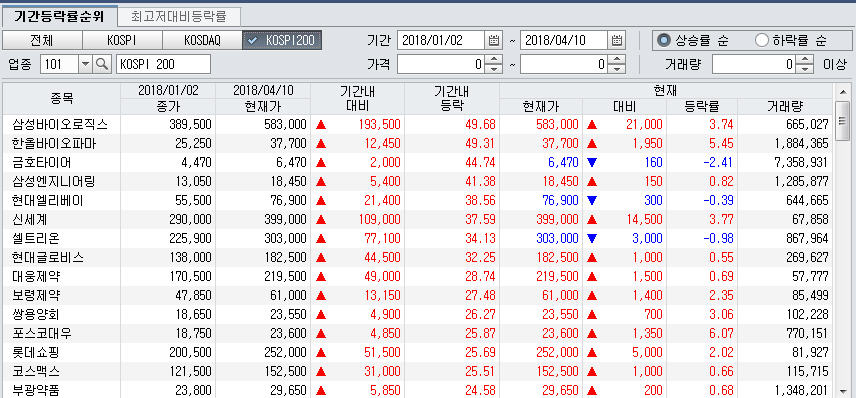
Task: Increase the 거래량 value with up arrow
Action: pos(805,60)
